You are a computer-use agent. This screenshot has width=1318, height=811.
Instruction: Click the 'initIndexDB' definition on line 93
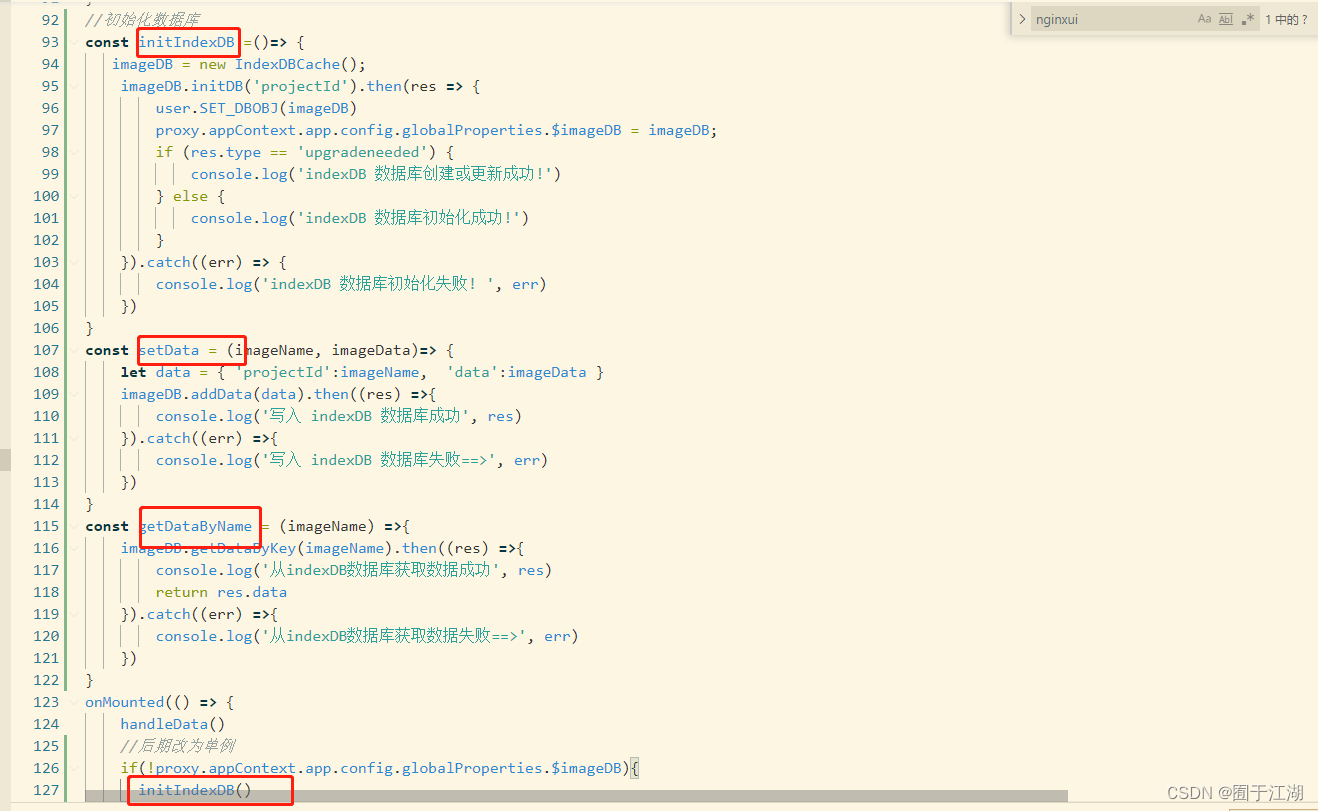pos(187,42)
